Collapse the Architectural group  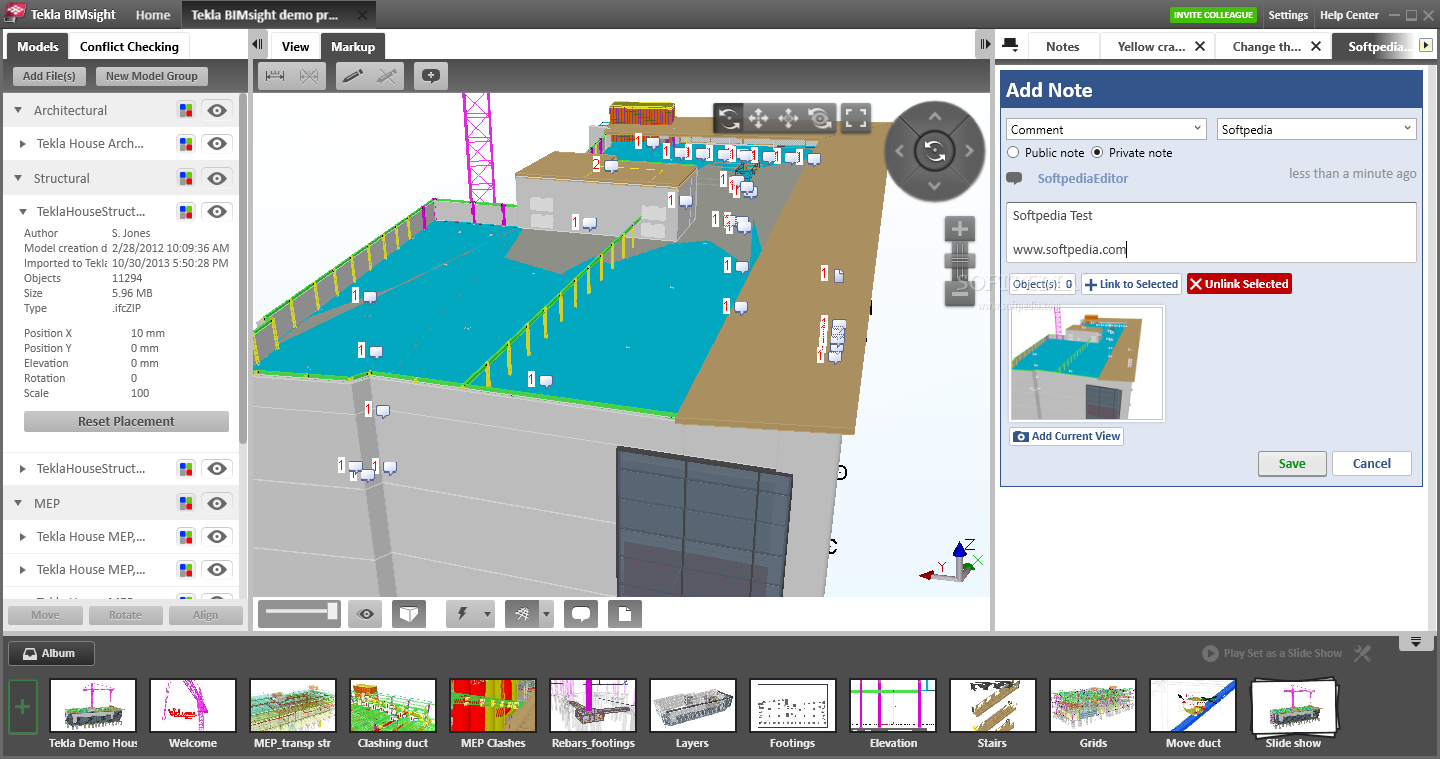pyautogui.click(x=18, y=110)
